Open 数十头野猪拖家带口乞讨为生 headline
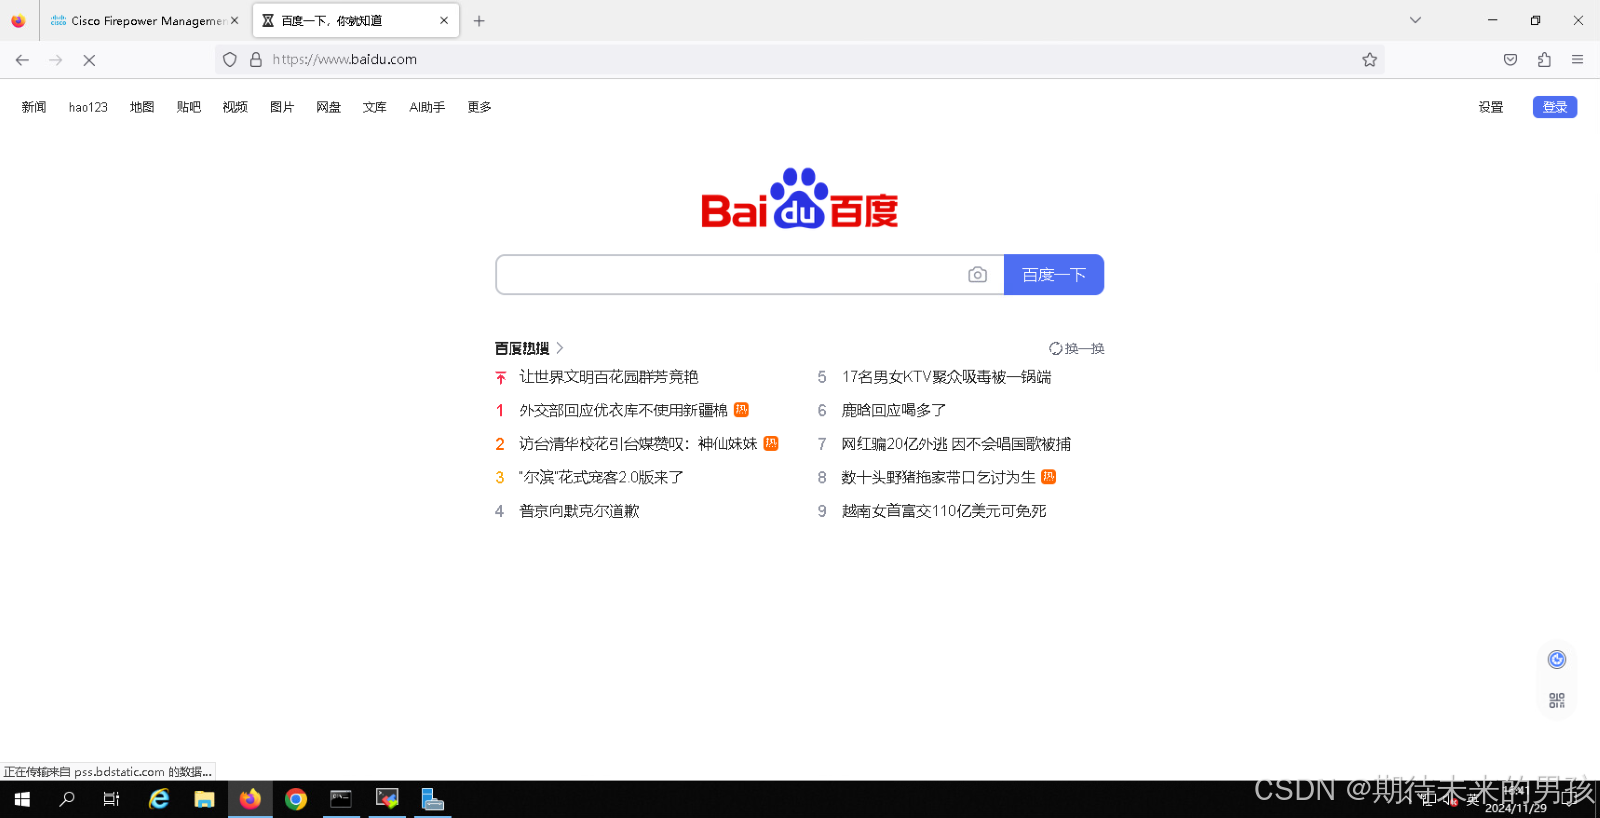Screen dimensions: 1600x818 point(939,478)
